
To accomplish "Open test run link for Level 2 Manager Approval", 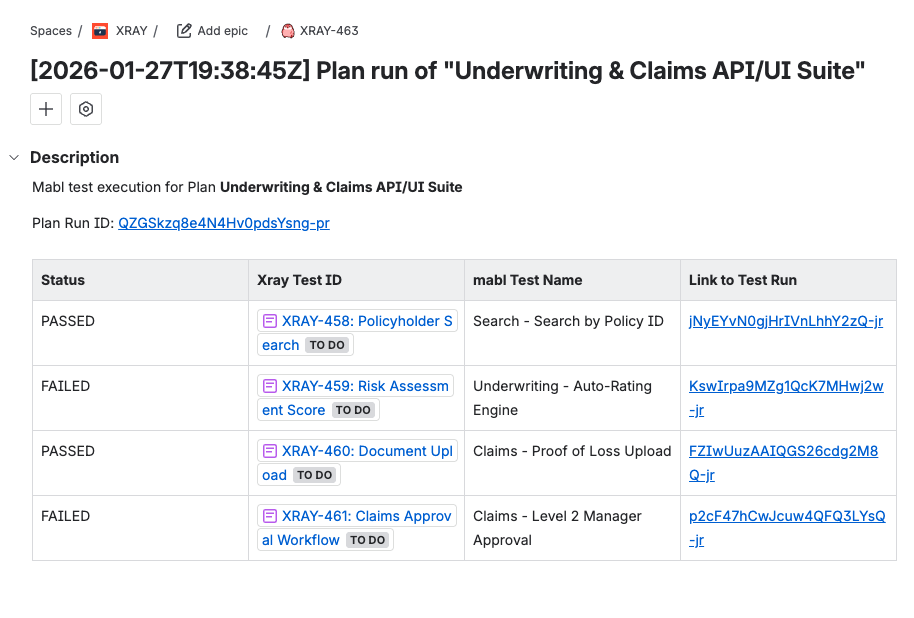I will tap(786, 516).
